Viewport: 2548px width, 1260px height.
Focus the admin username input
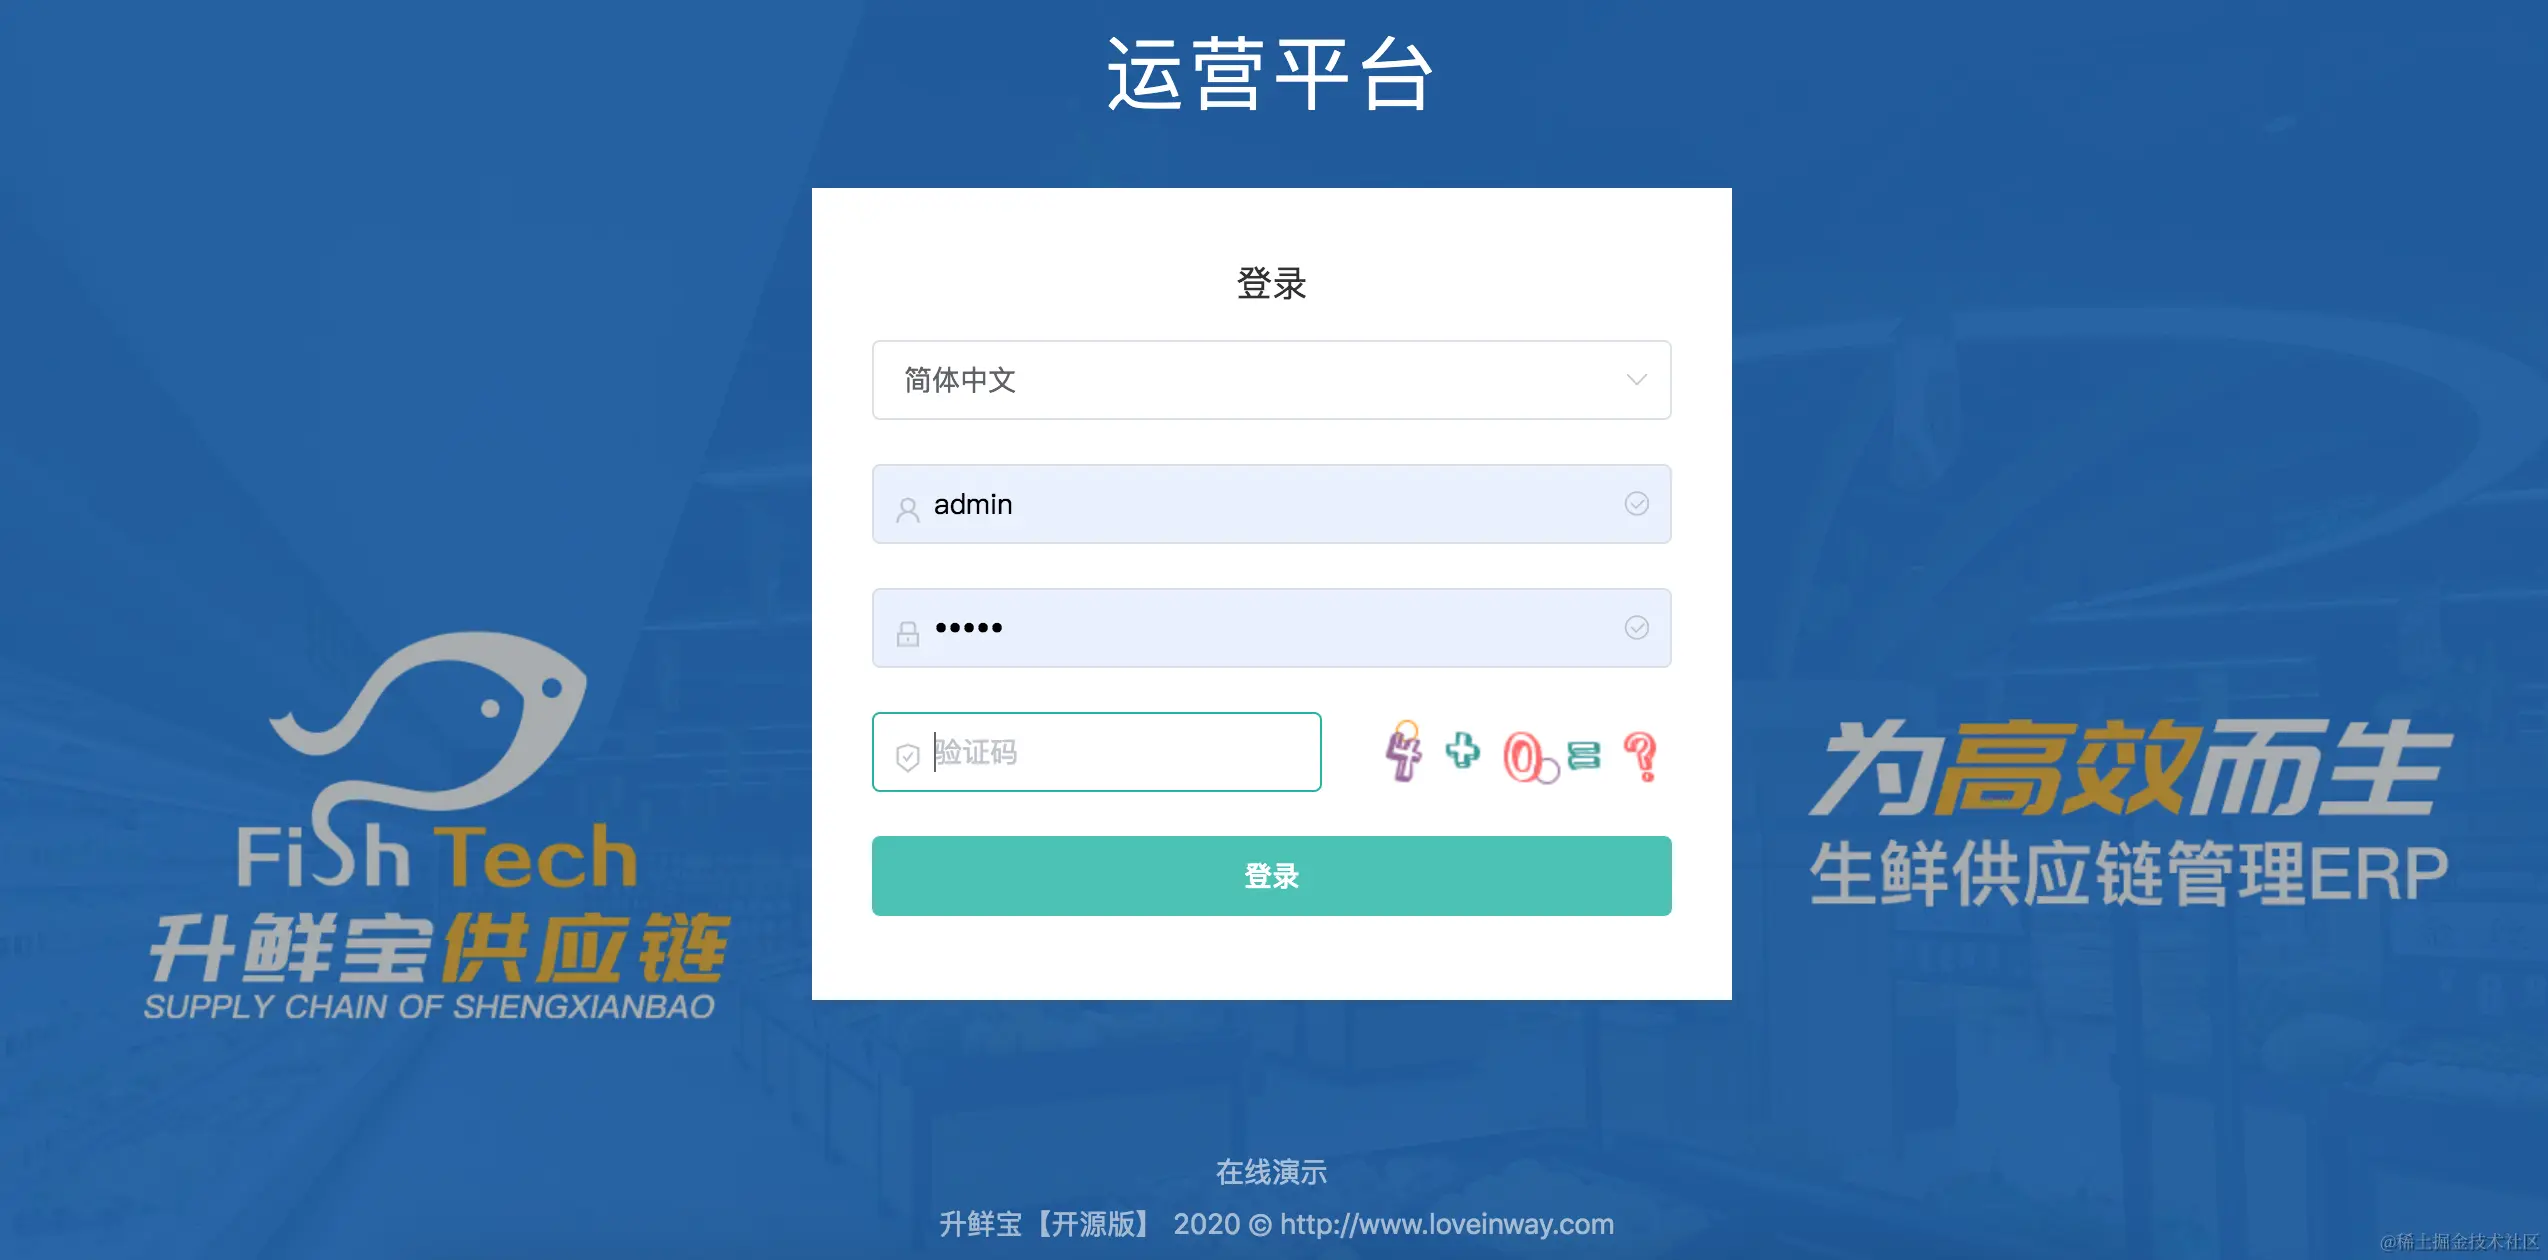(x=1271, y=504)
